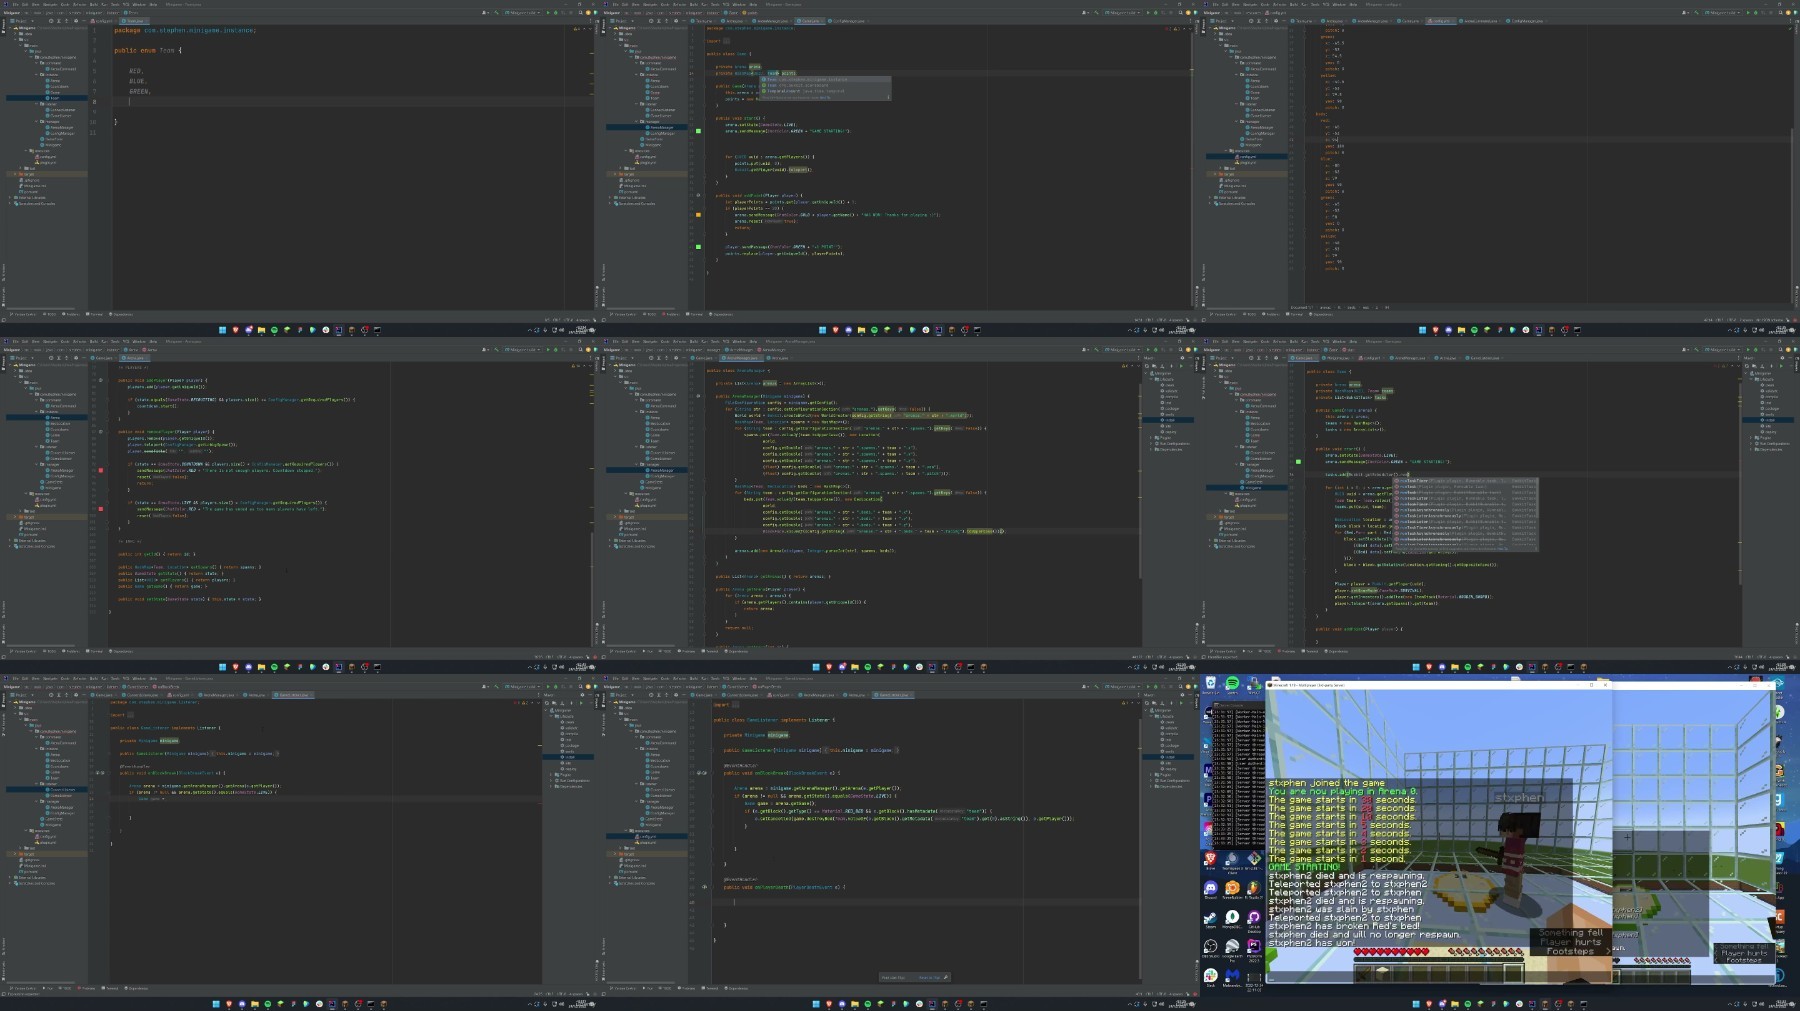This screenshot has width=1800, height=1011.
Task: Launch Google Earth Pro desktop icon
Action: tap(1232, 947)
